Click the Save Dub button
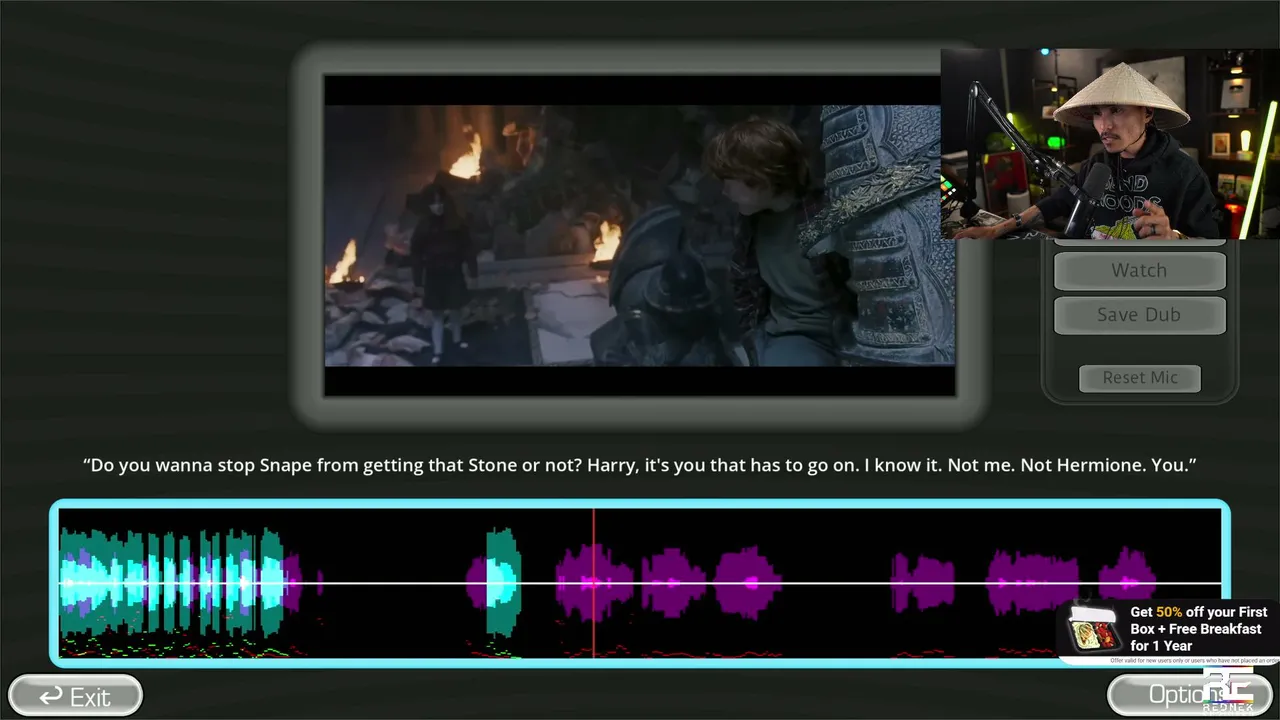This screenshot has height=720, width=1280. pyautogui.click(x=1139, y=314)
